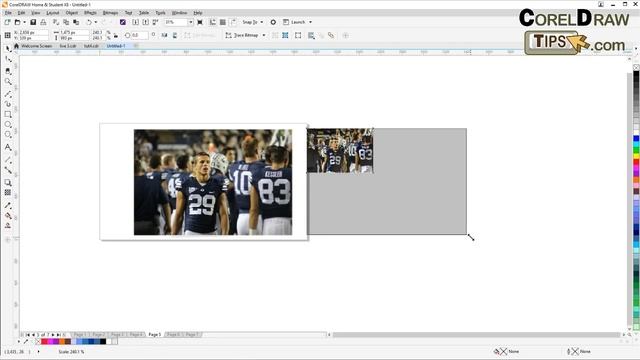The width and height of the screenshot is (640, 360).
Task: Toggle the lock ratio padlock
Action: [116, 36]
